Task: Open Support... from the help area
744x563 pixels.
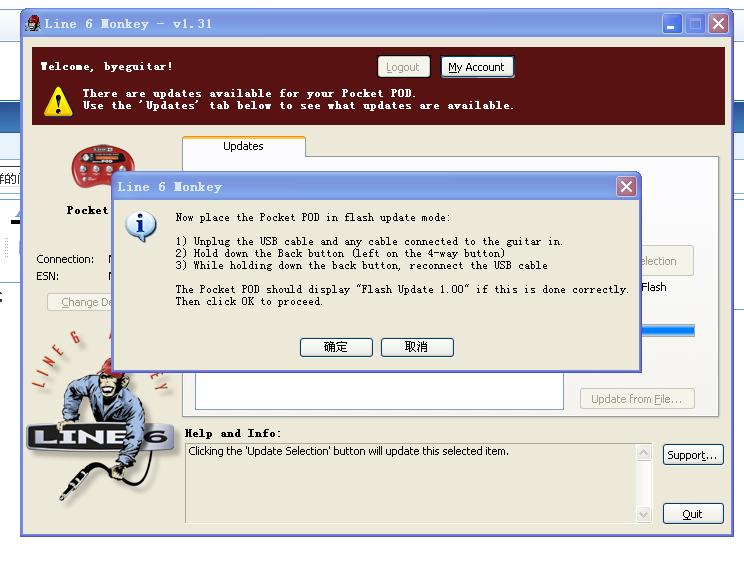Action: (x=692, y=455)
